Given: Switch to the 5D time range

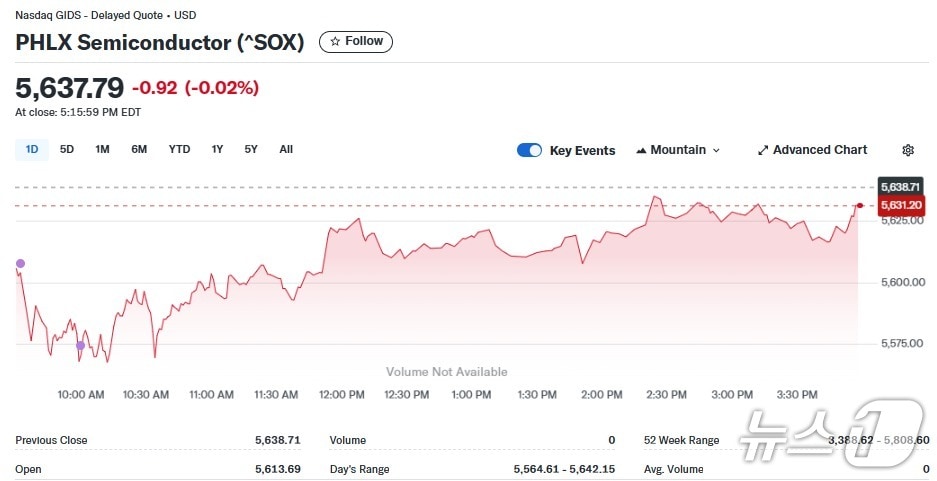Looking at the screenshot, I should point(67,150).
